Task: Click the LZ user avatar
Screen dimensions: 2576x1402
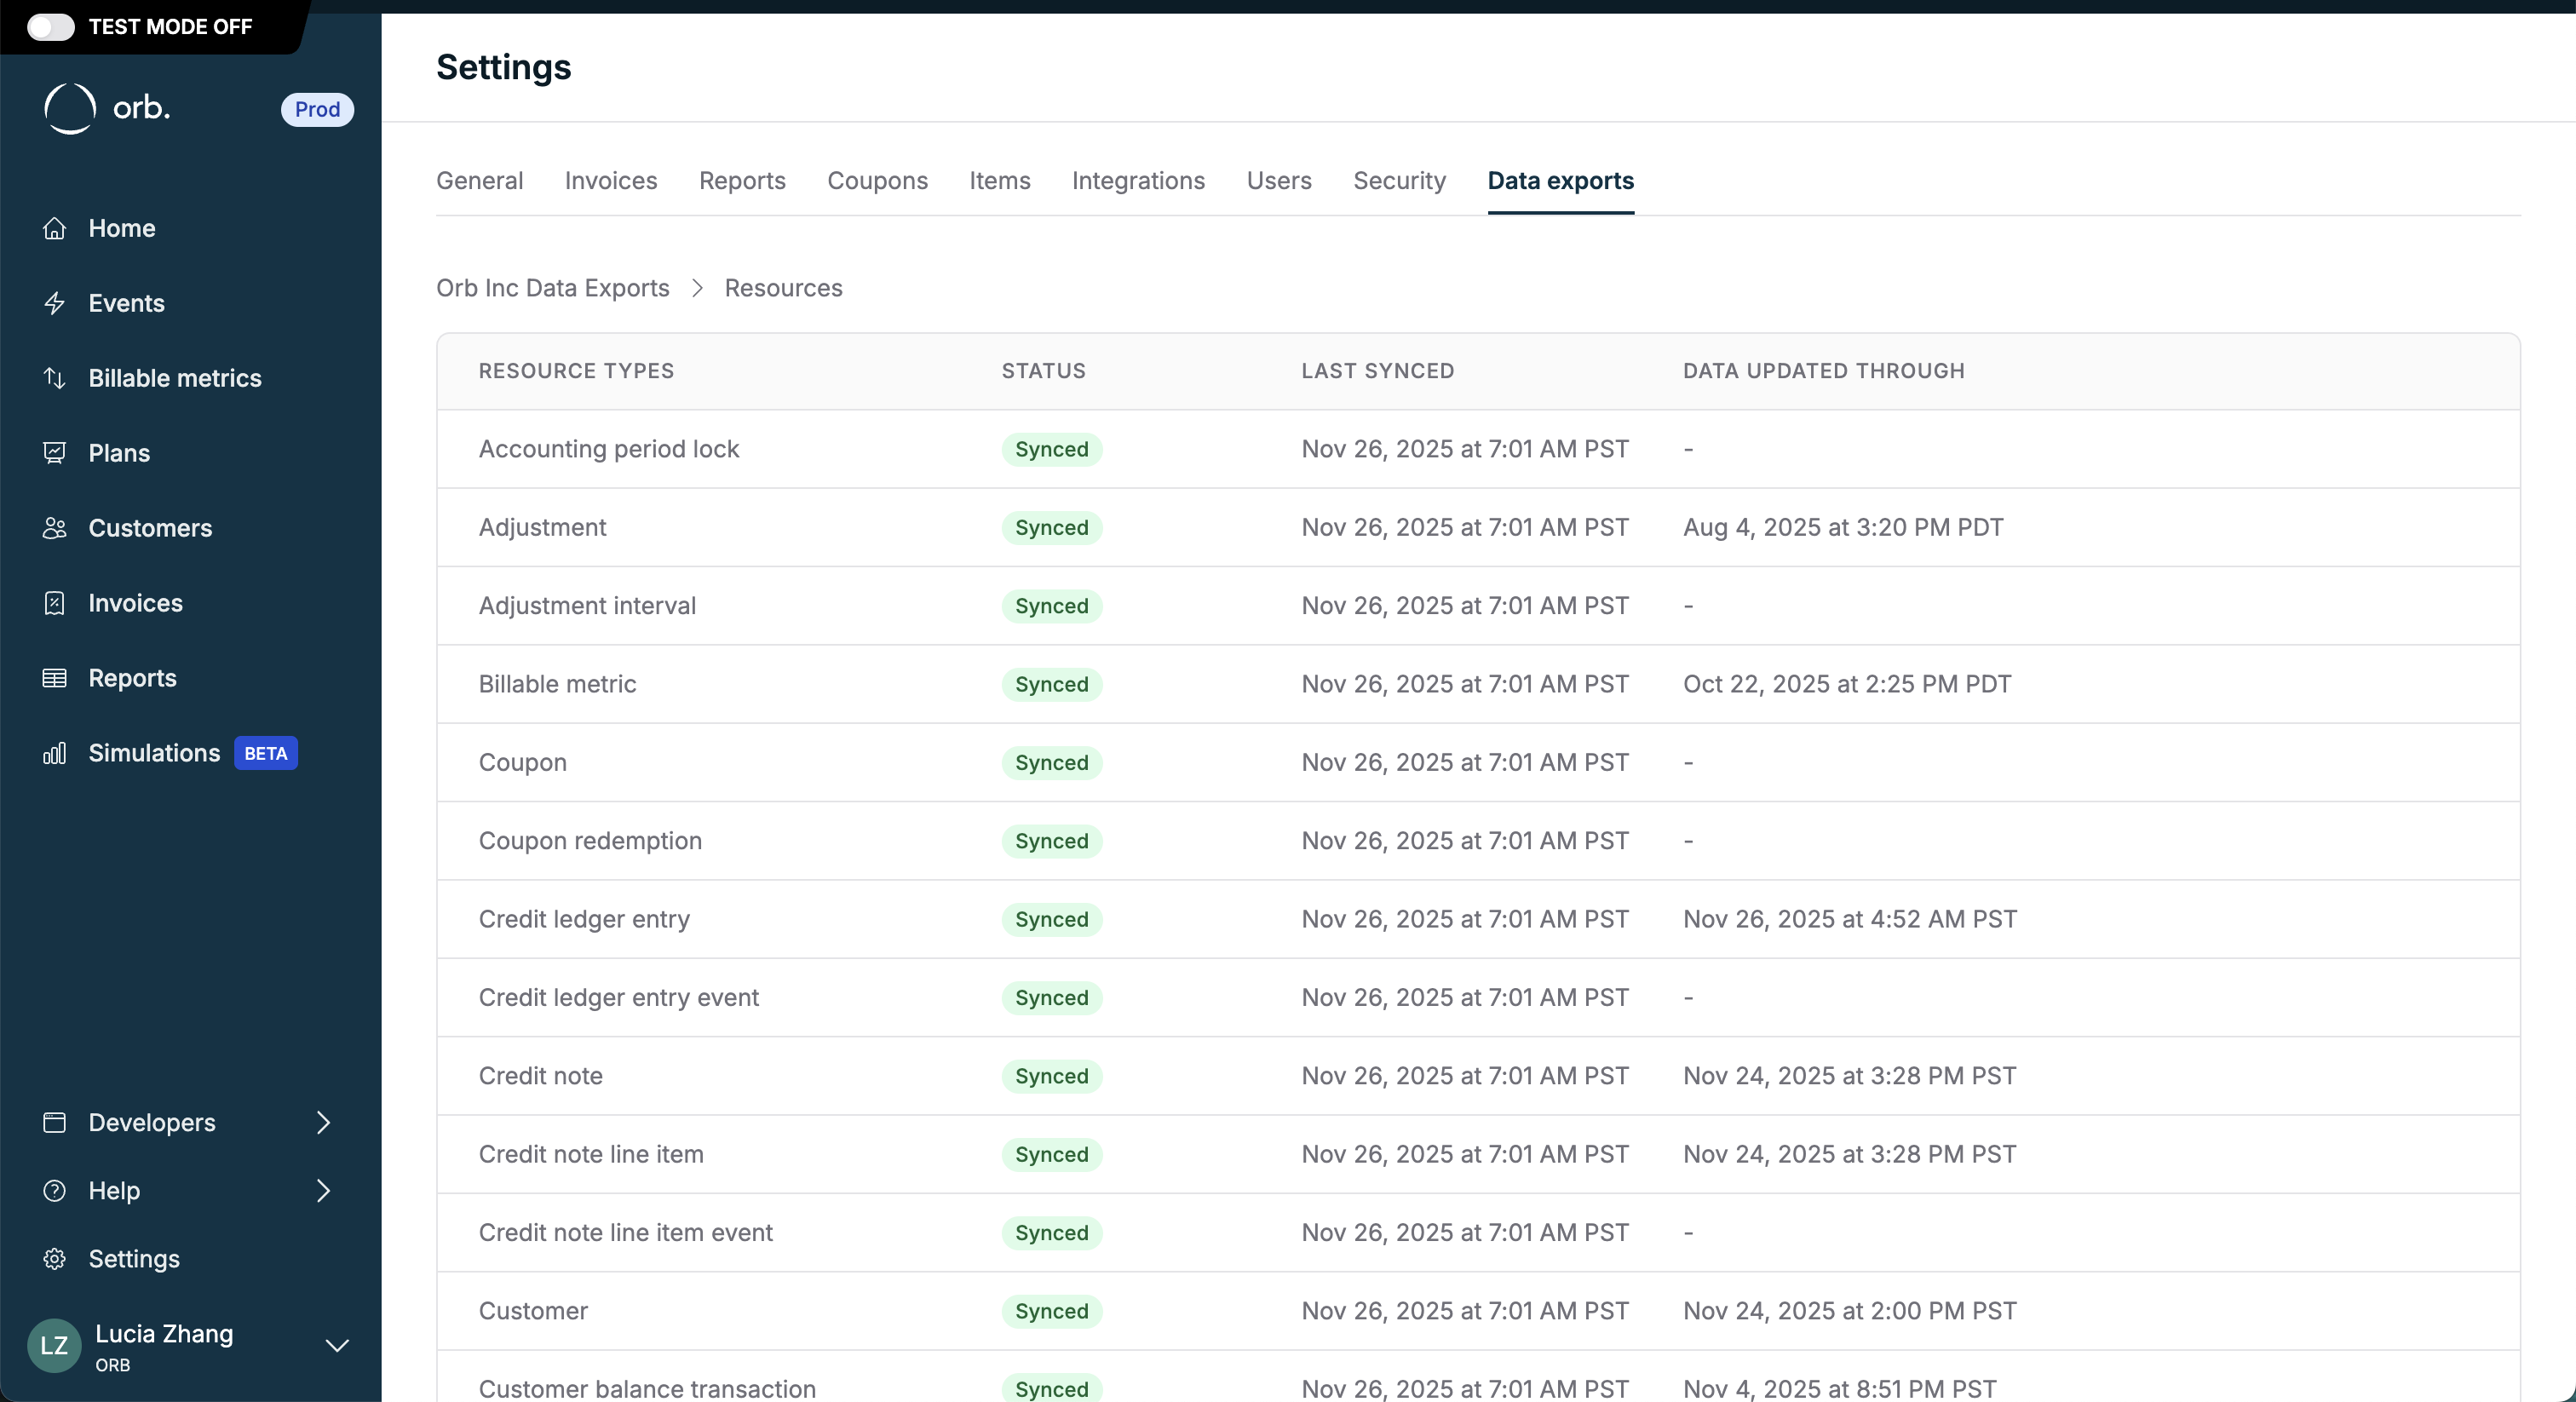Action: (x=54, y=1346)
